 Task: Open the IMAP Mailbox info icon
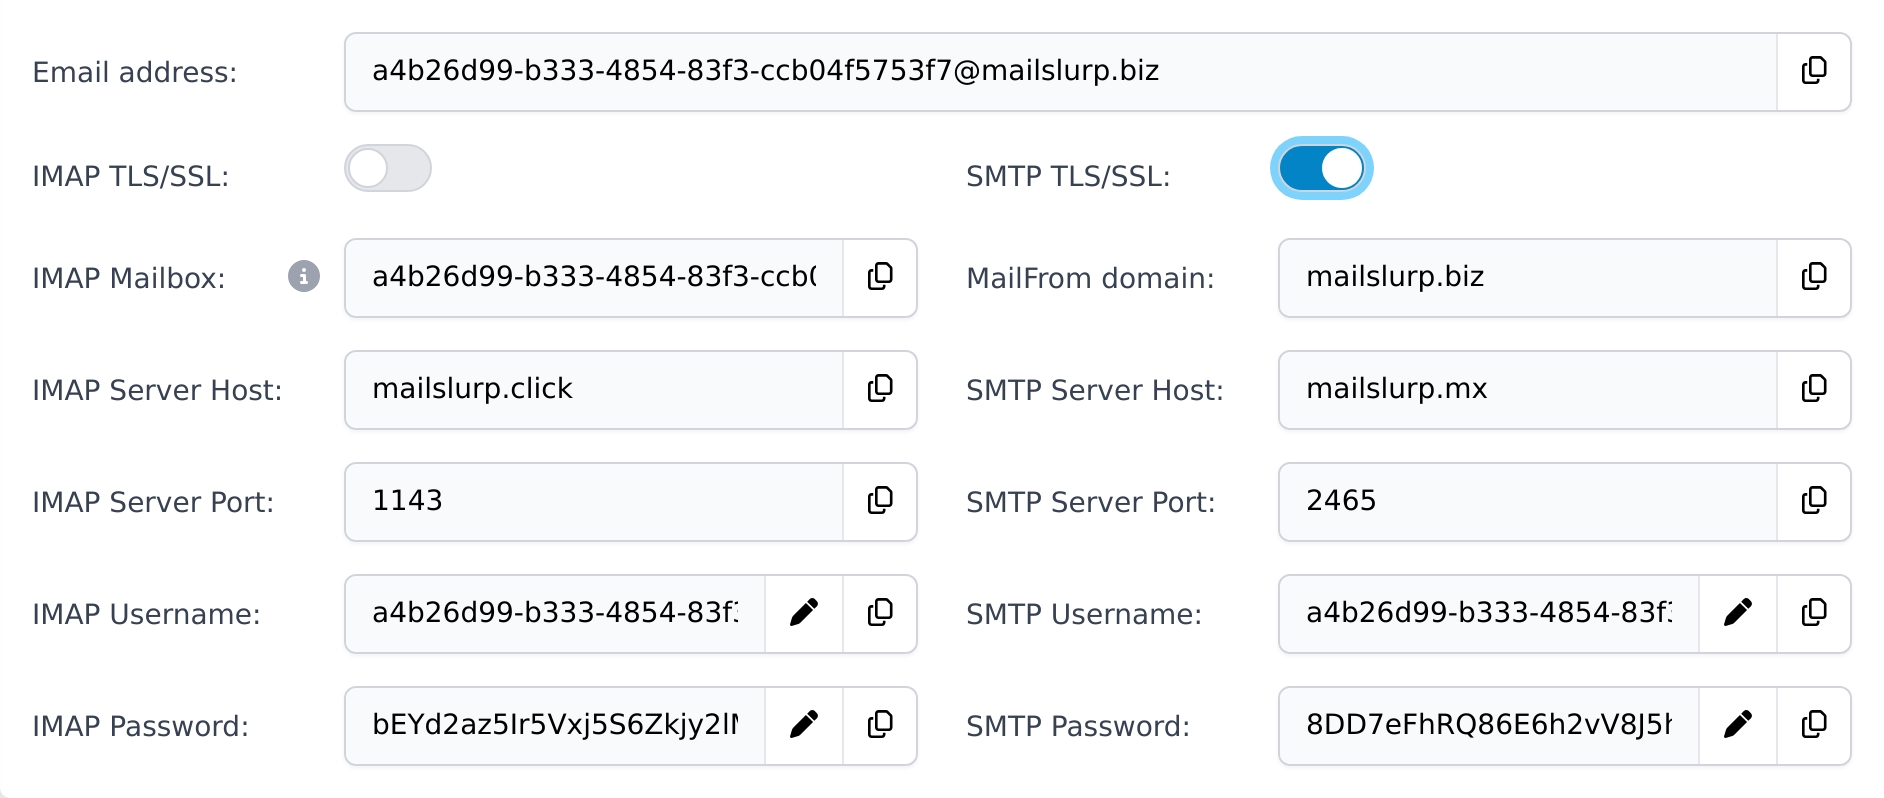(x=304, y=276)
